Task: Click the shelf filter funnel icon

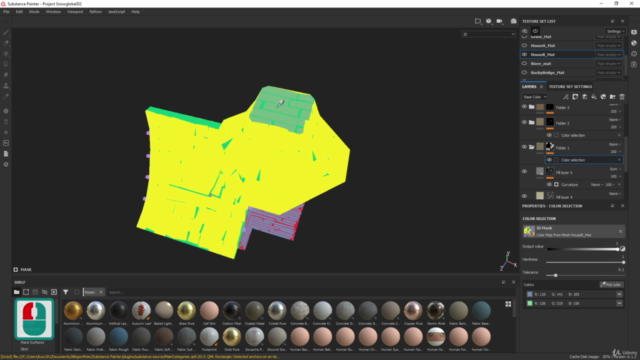Action: point(66,292)
